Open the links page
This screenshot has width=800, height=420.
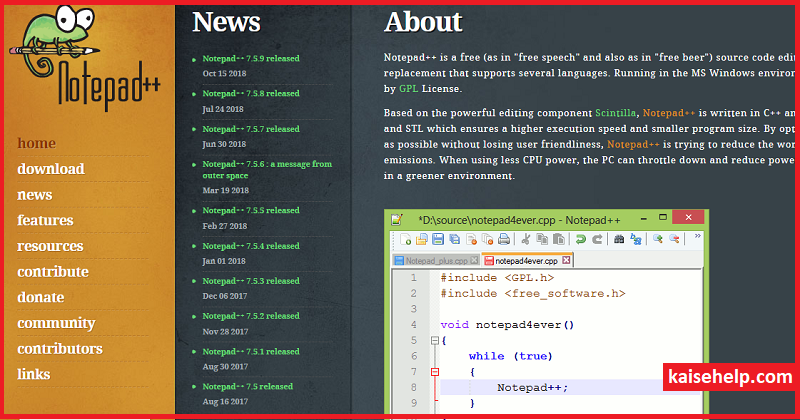click(34, 374)
